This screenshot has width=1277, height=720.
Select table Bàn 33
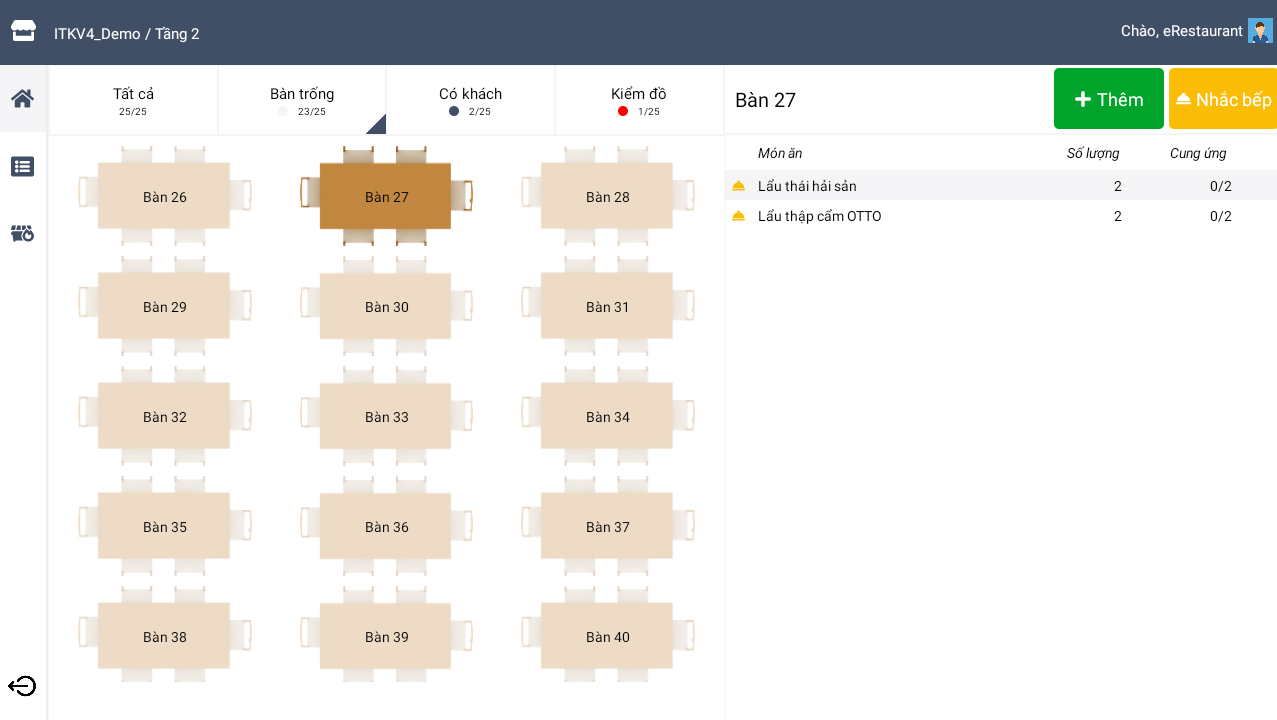tap(386, 417)
